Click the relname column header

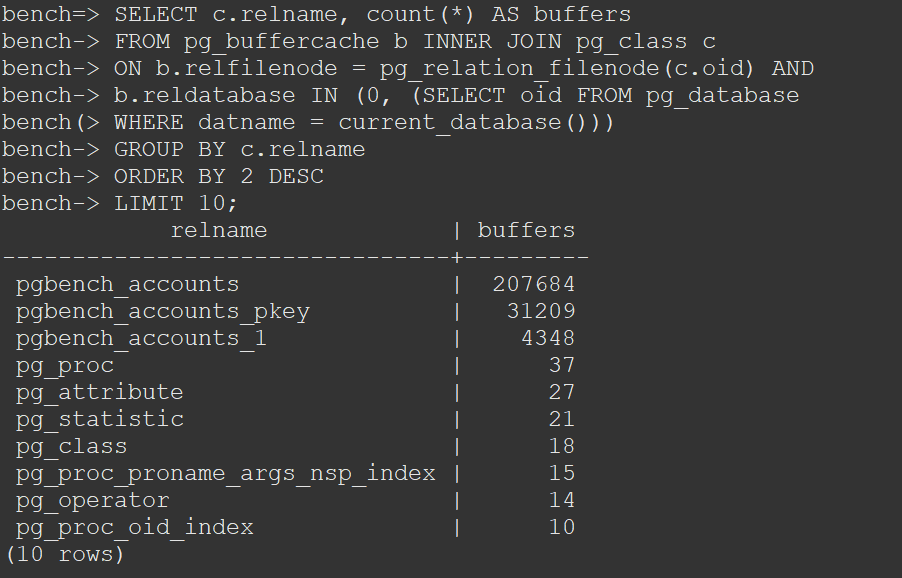219,230
